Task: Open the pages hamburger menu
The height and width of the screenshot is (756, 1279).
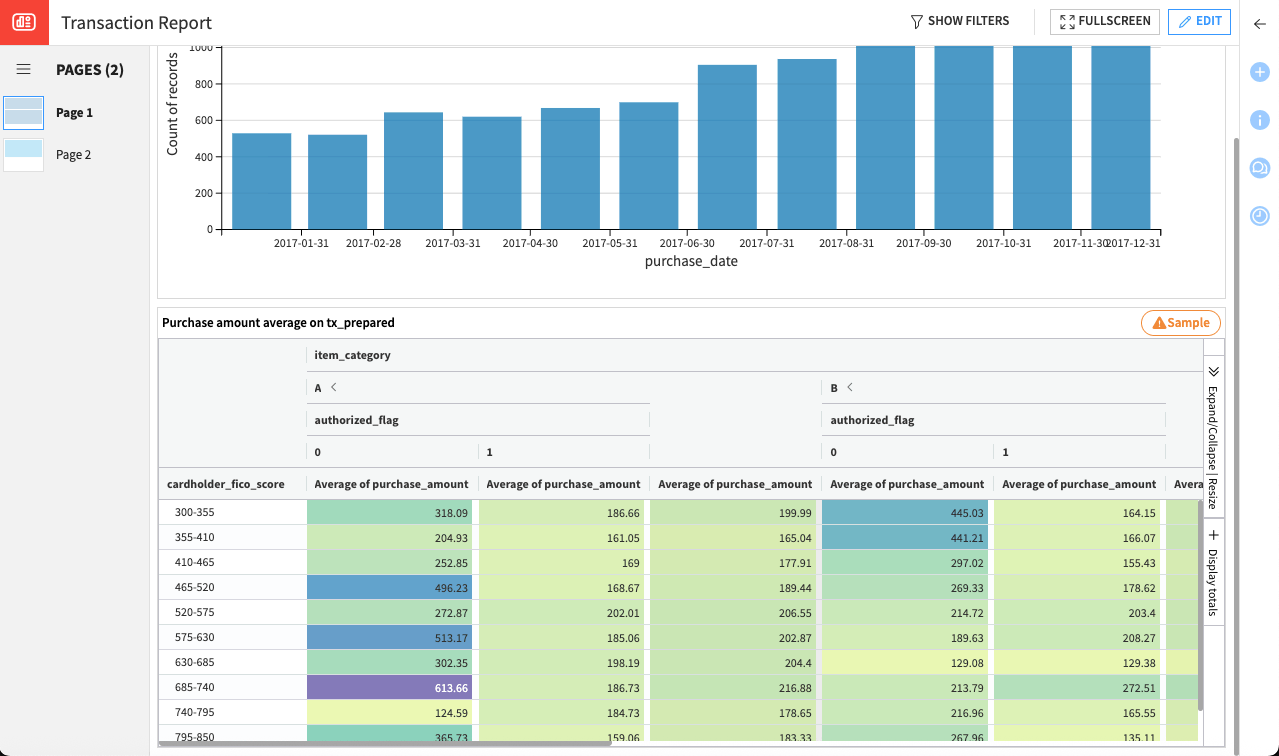Action: (23, 69)
